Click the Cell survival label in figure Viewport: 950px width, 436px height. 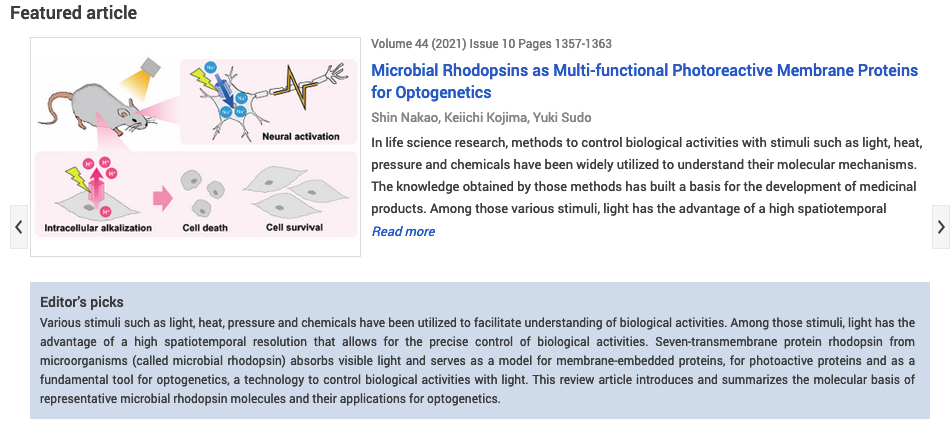pos(294,228)
